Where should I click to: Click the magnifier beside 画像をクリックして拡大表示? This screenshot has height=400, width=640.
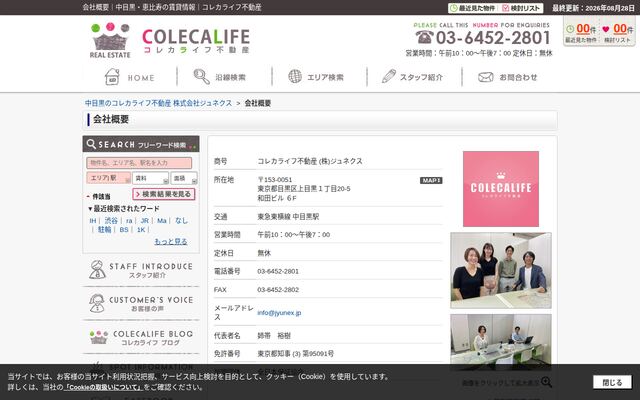(x=546, y=382)
